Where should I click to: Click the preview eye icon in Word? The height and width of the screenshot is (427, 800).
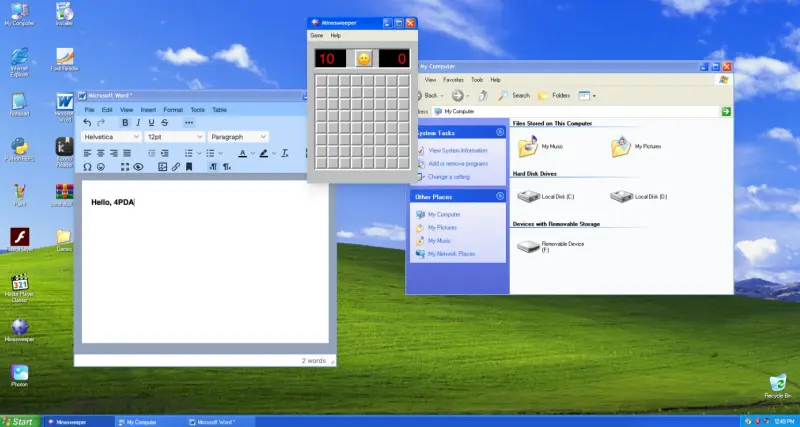tap(138, 167)
